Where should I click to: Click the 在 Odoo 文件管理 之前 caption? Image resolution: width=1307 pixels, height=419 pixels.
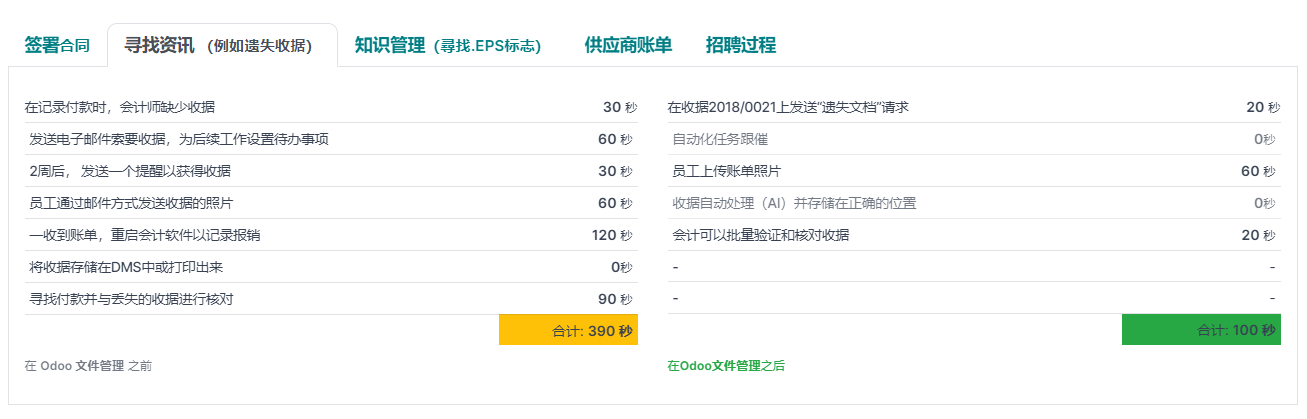[88, 366]
